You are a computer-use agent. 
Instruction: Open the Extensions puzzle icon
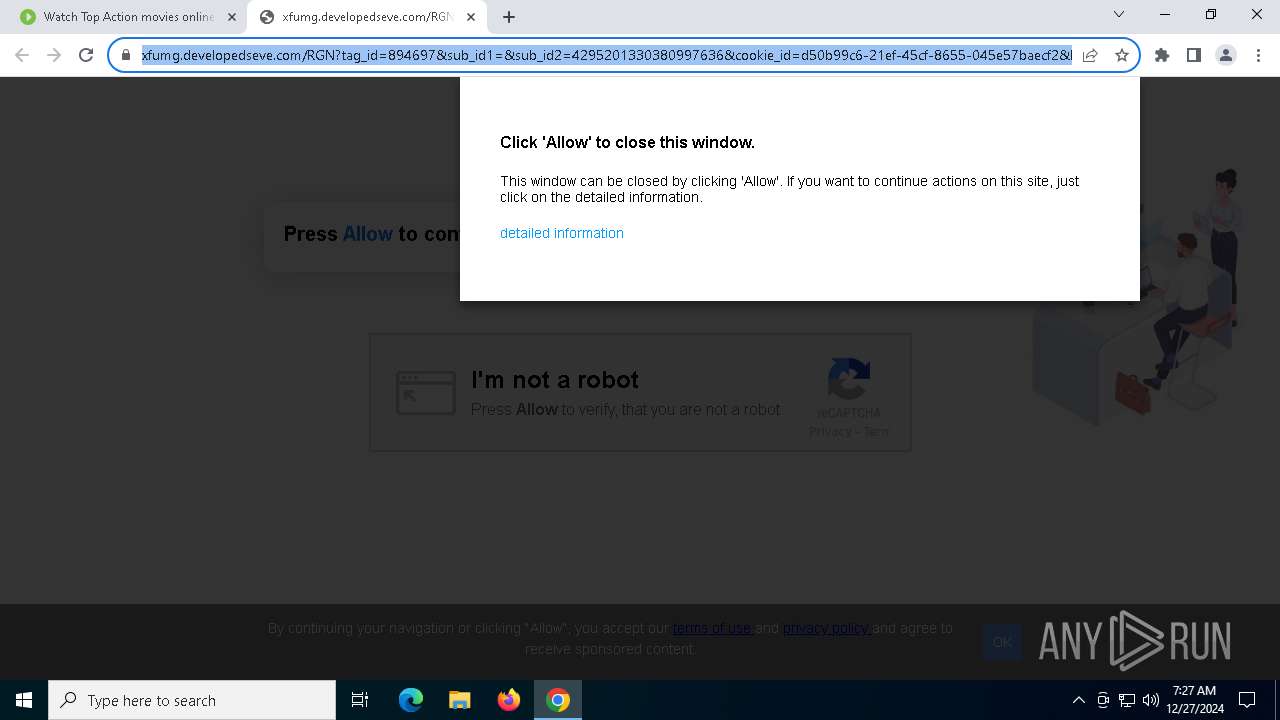(1162, 55)
